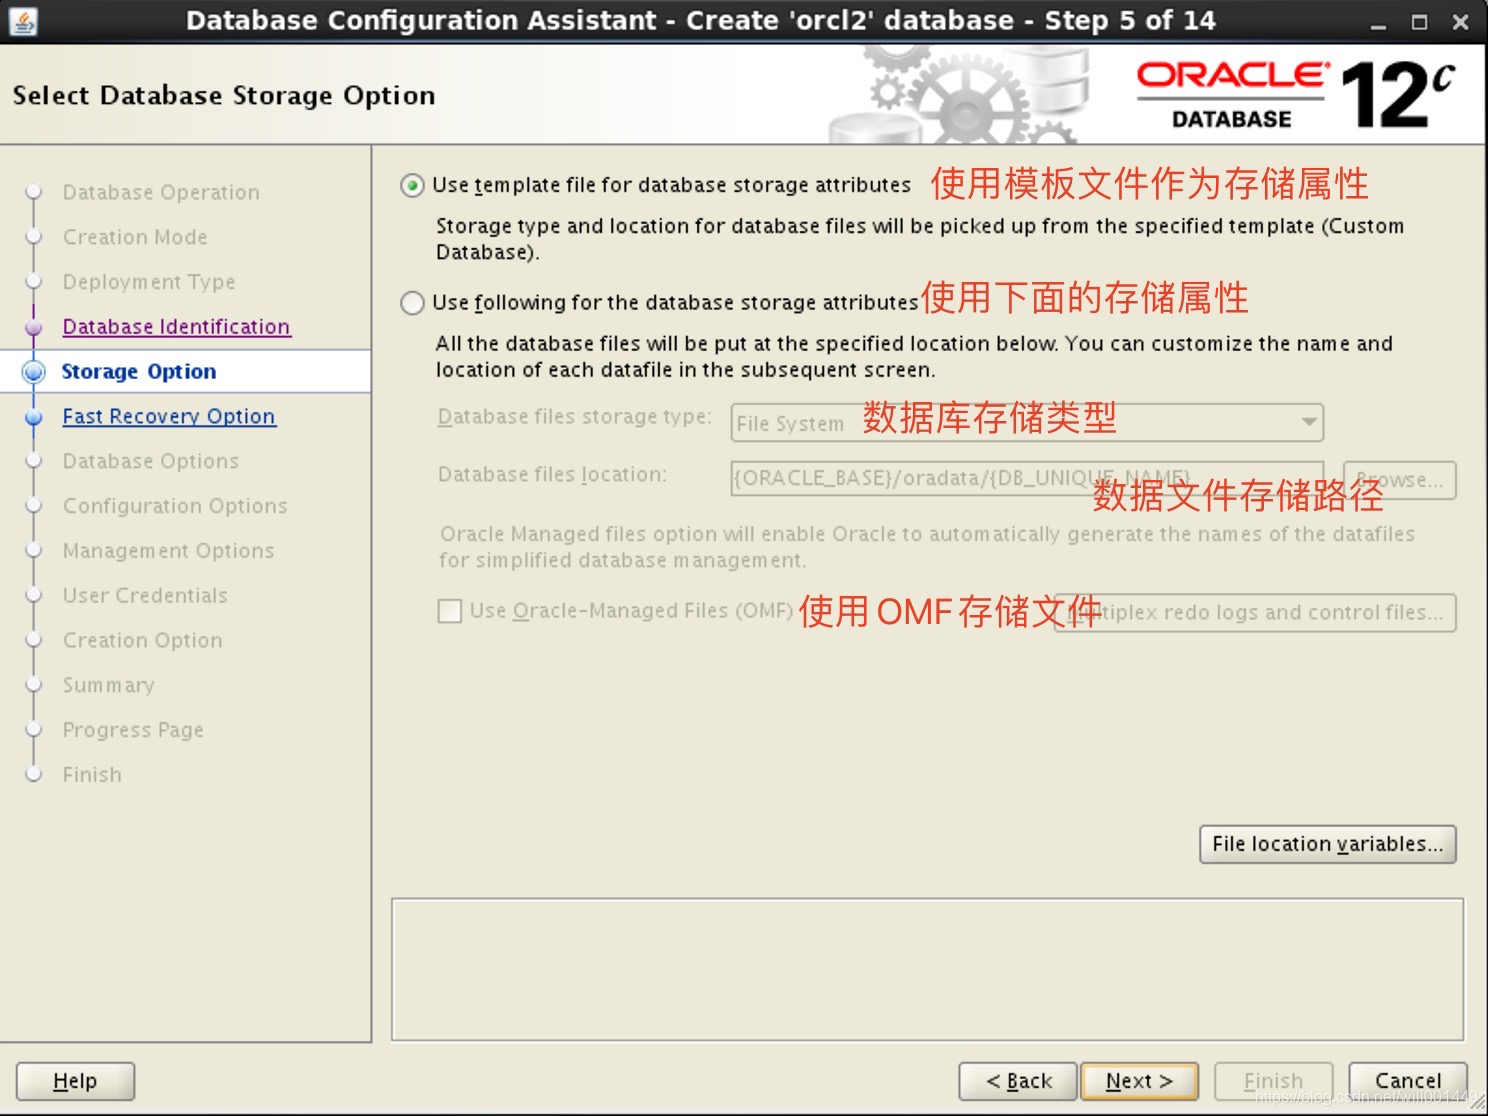Click the Fast Recovery Option step bullet
The height and width of the screenshot is (1116, 1488).
pyautogui.click(x=34, y=417)
